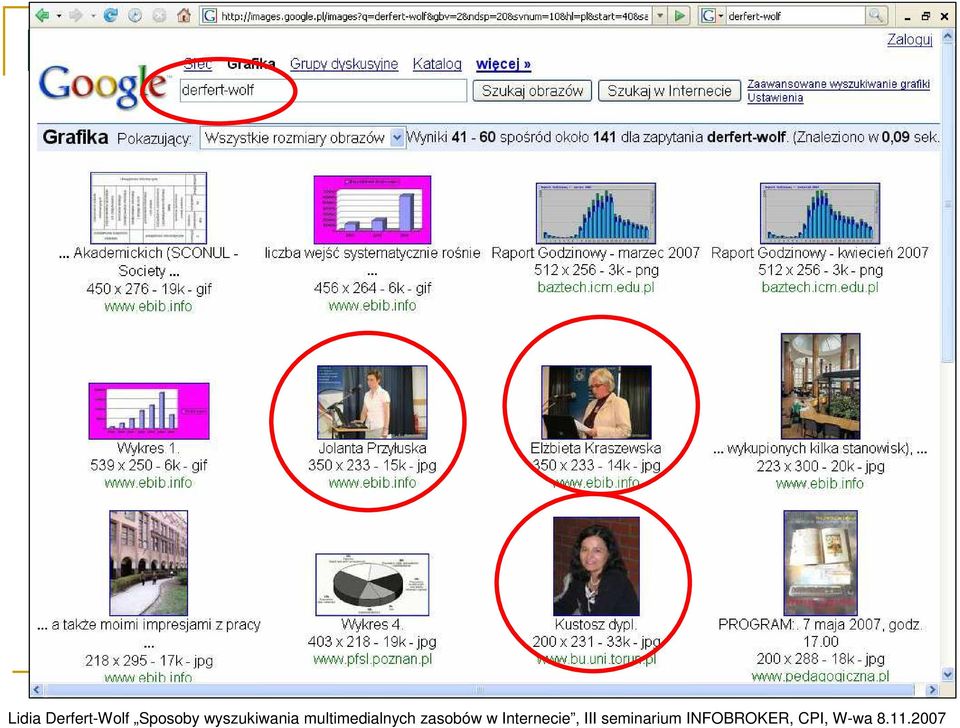Click the 'Jolanta Przyłuska' caption text

(x=372, y=448)
